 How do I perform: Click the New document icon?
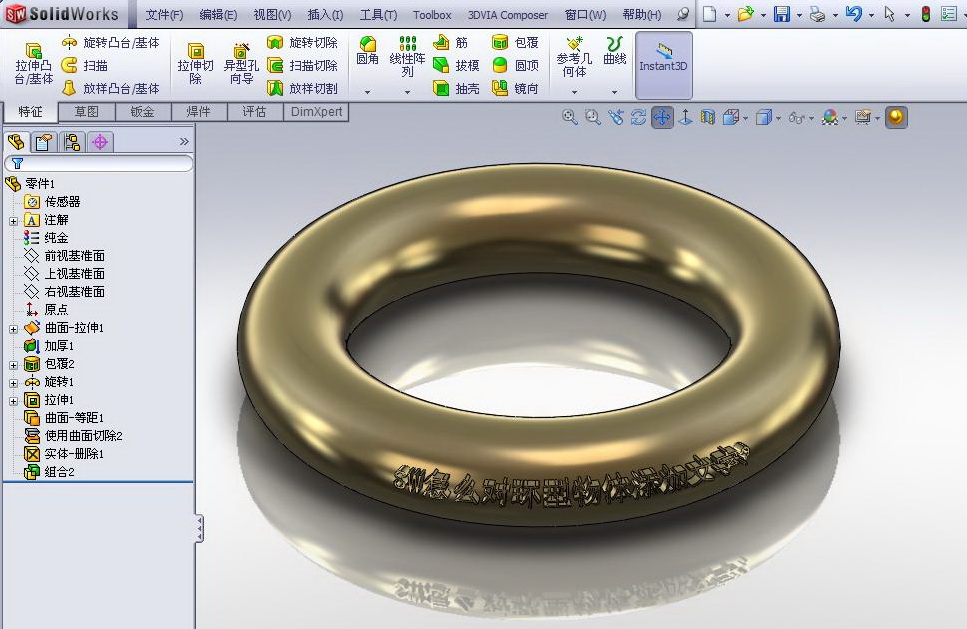tap(710, 14)
